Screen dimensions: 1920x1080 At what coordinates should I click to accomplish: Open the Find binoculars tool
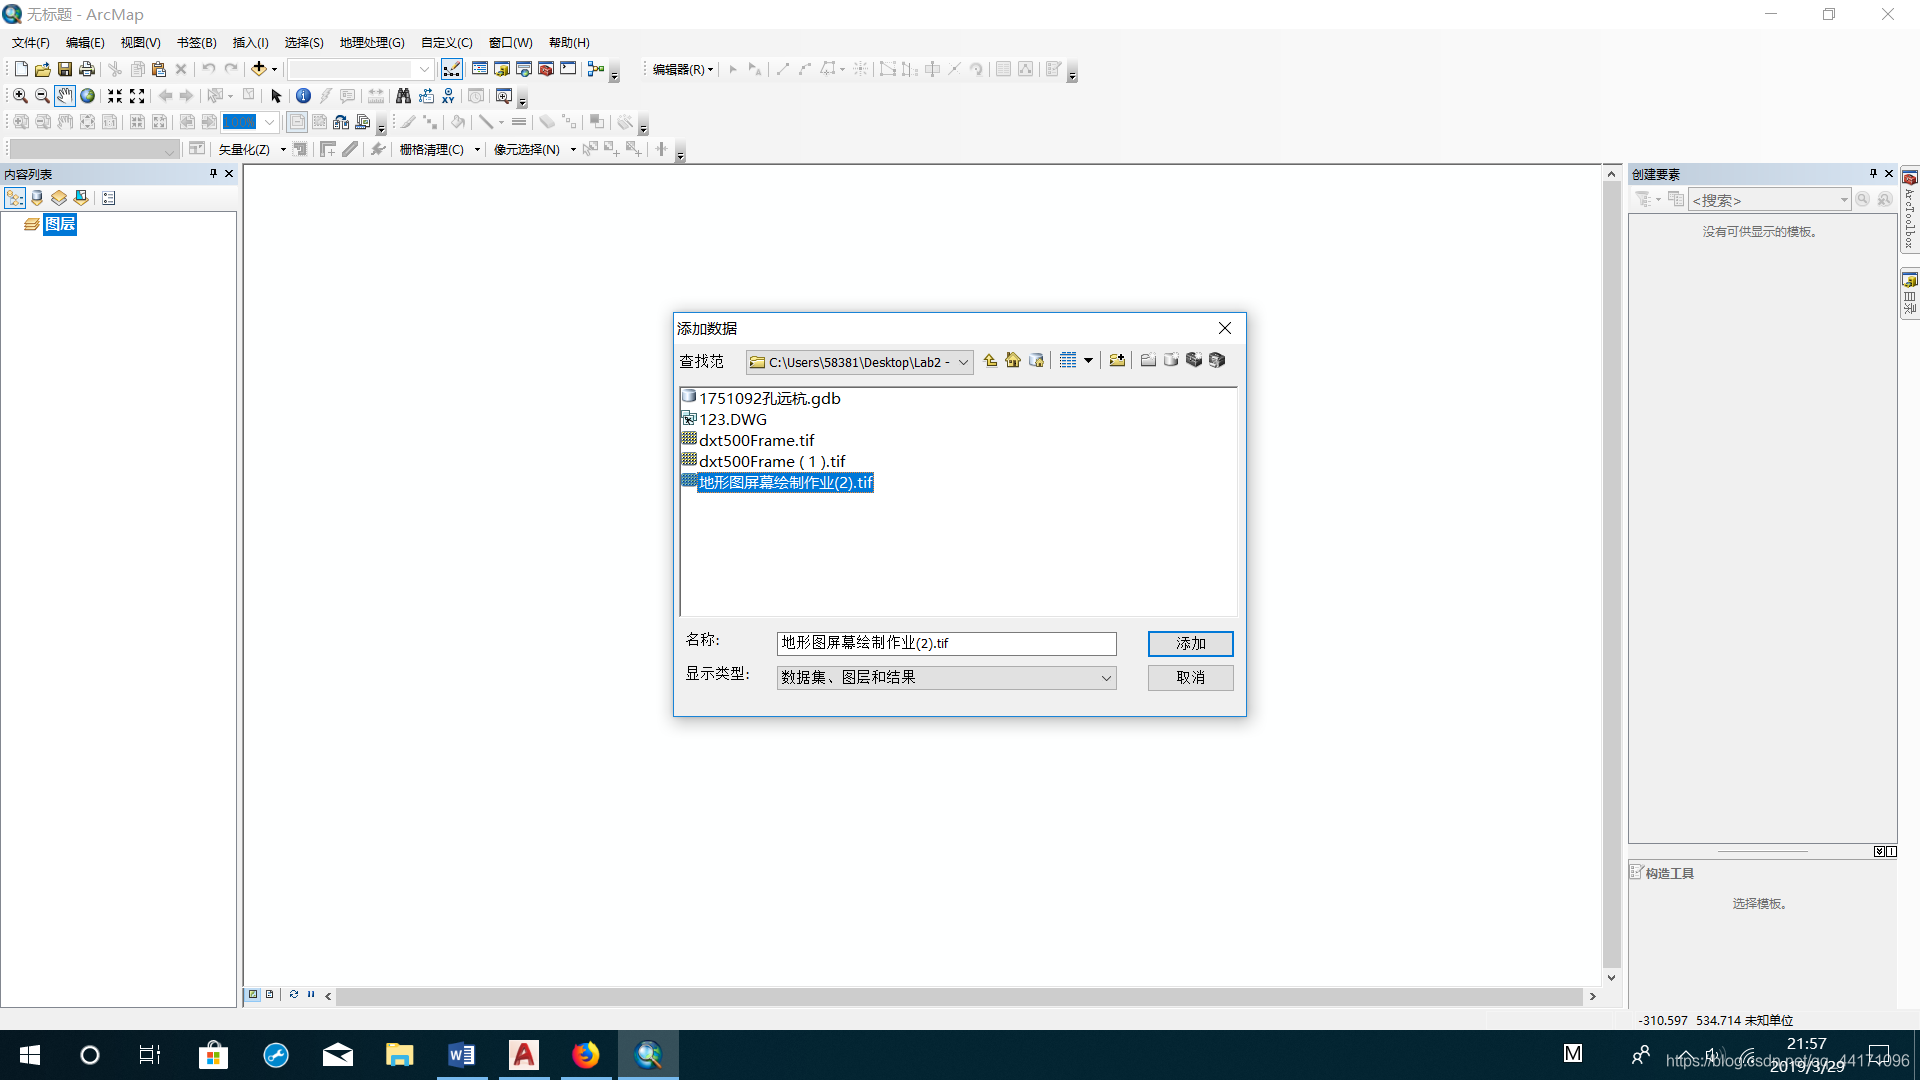point(403,96)
